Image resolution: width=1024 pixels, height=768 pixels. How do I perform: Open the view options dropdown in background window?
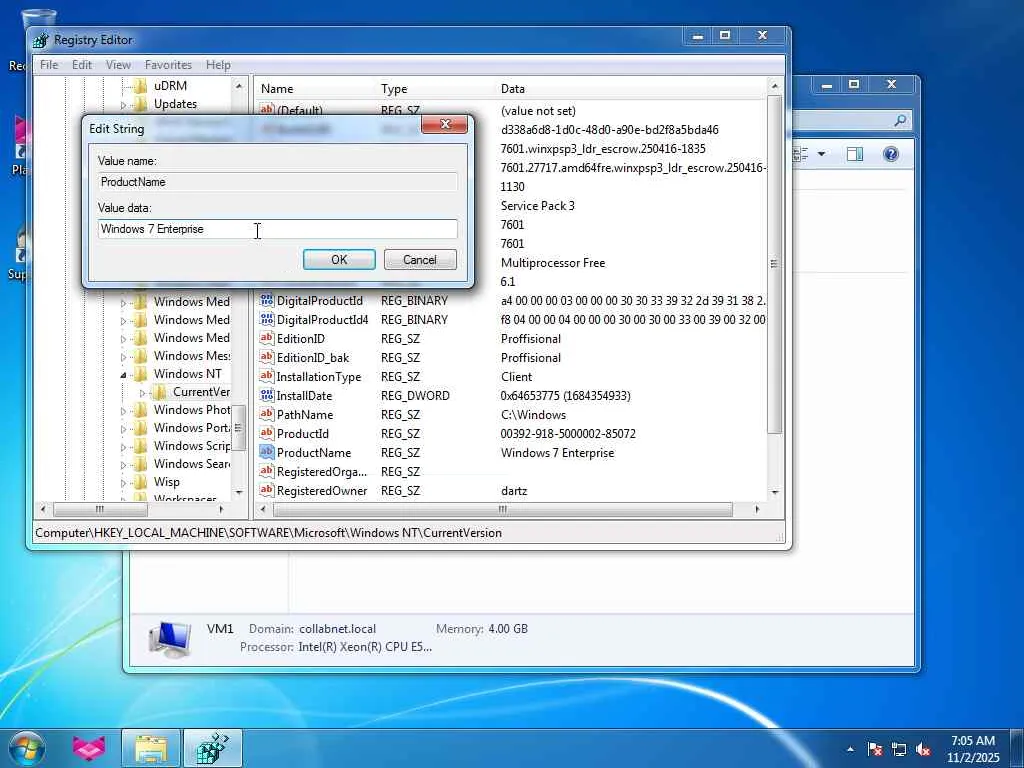[821, 154]
